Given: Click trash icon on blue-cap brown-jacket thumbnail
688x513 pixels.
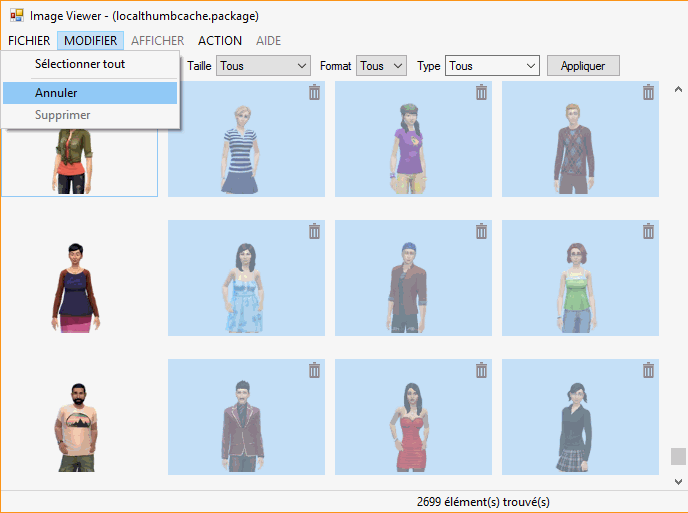Looking at the screenshot, I should pos(481,231).
